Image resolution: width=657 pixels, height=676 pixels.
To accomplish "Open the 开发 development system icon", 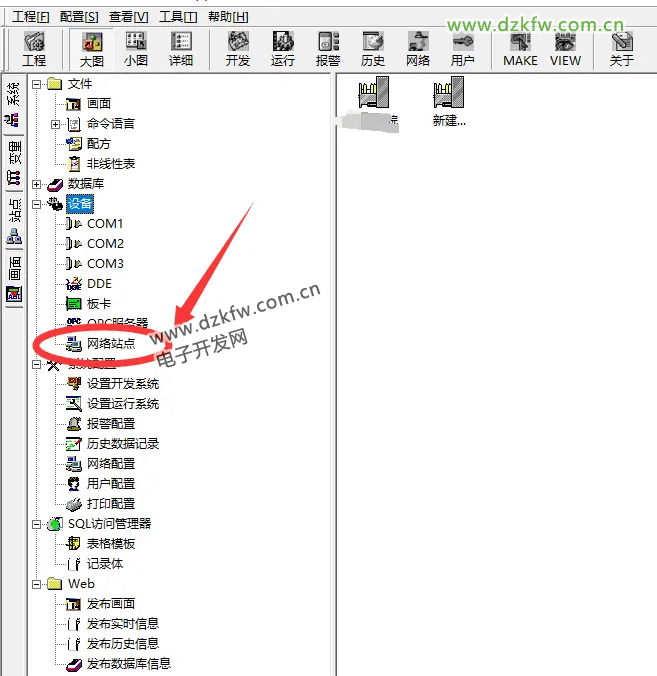I will tap(238, 48).
